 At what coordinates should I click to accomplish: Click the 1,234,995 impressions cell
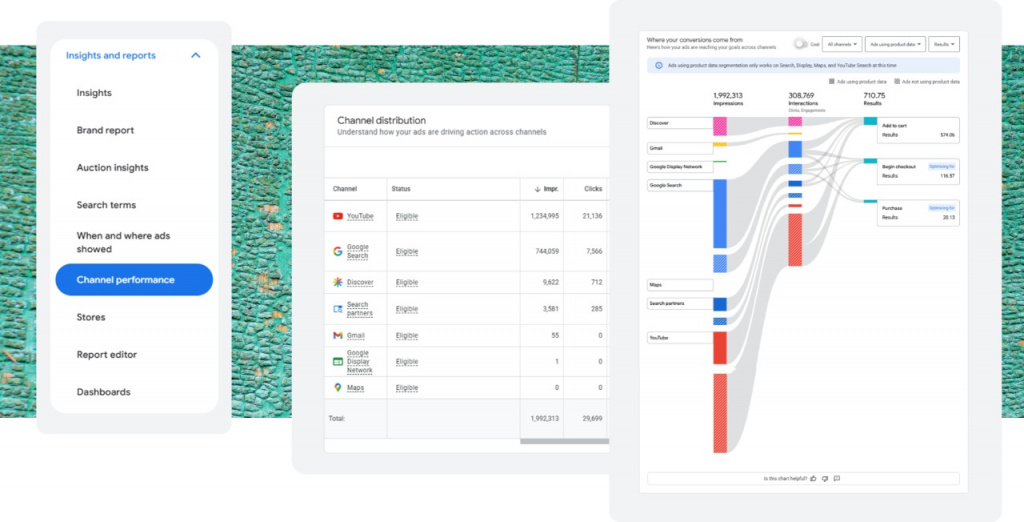point(544,216)
